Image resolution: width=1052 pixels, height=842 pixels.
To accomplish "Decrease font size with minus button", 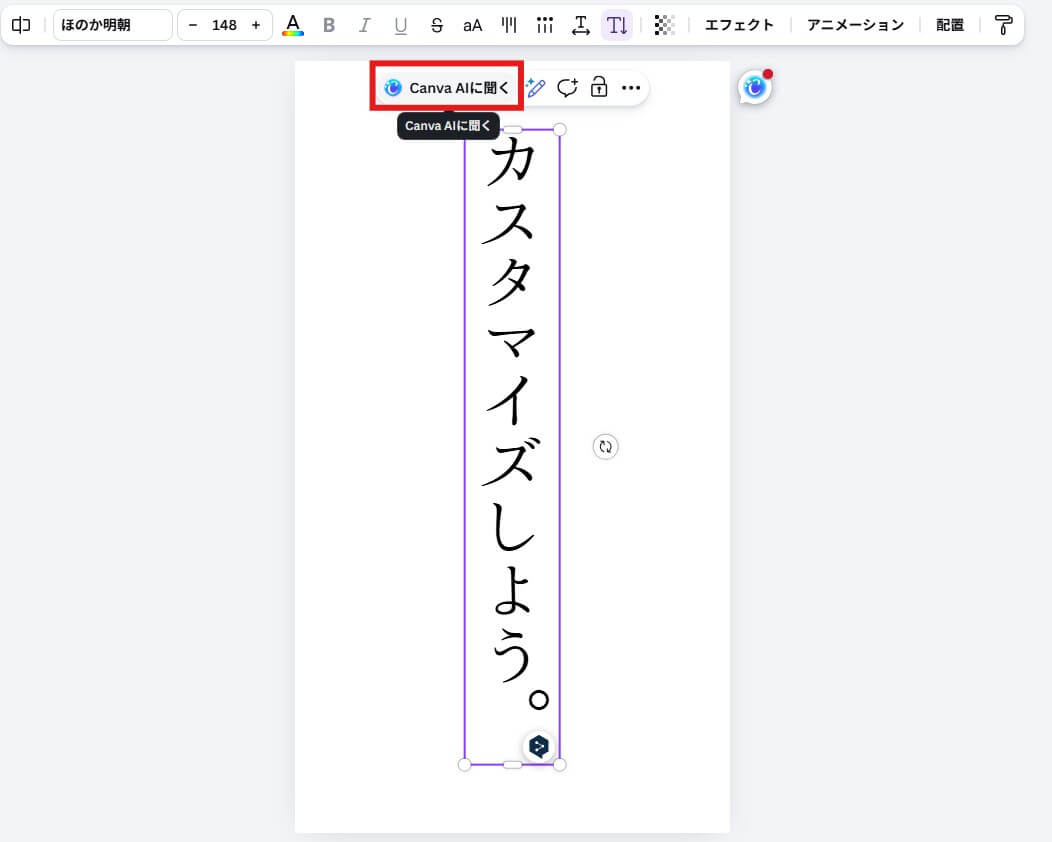I will (193, 25).
